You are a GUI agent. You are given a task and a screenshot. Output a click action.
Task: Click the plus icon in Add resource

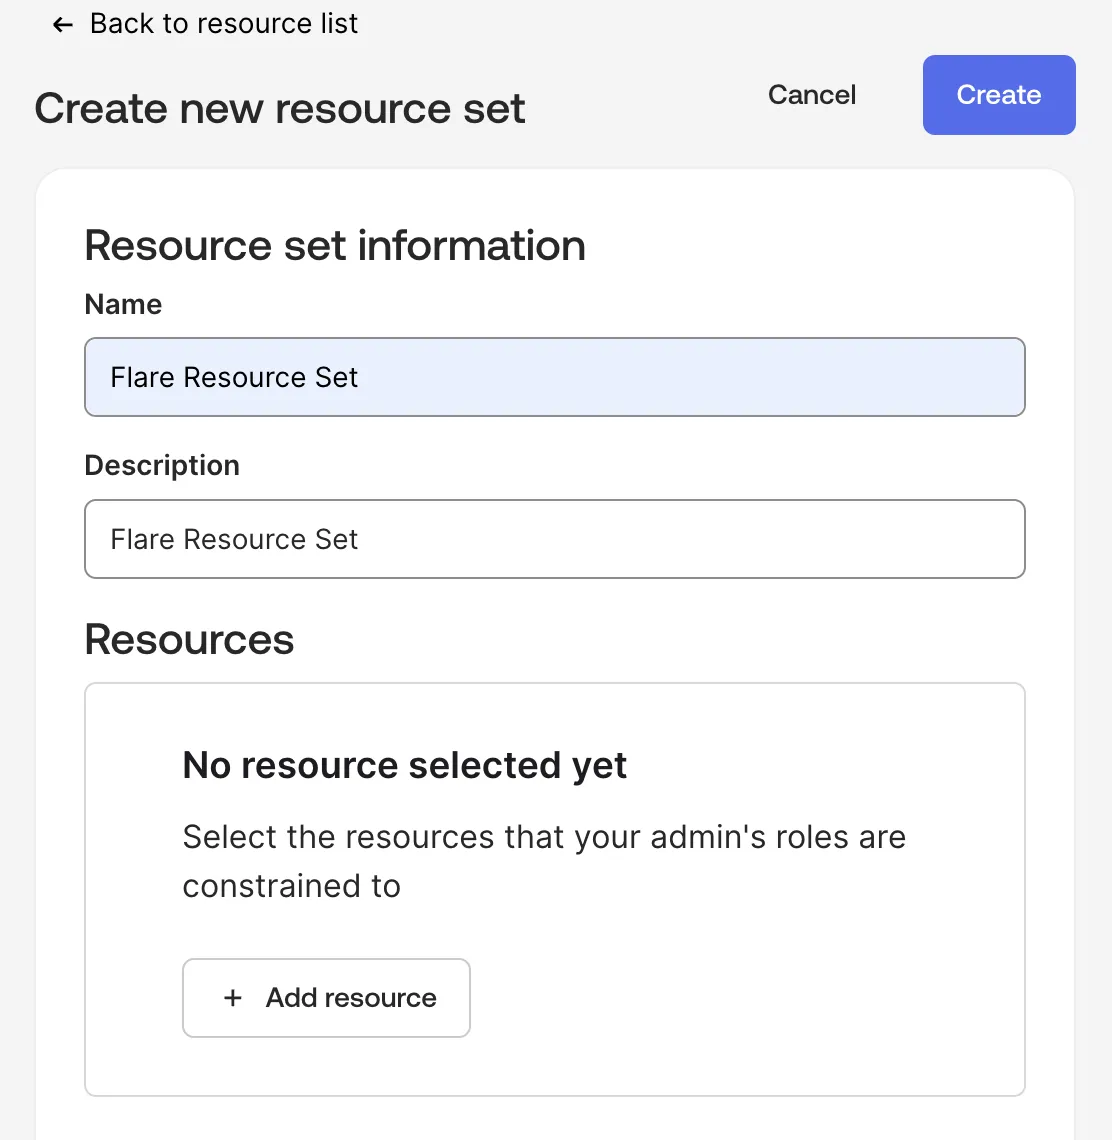(x=233, y=998)
